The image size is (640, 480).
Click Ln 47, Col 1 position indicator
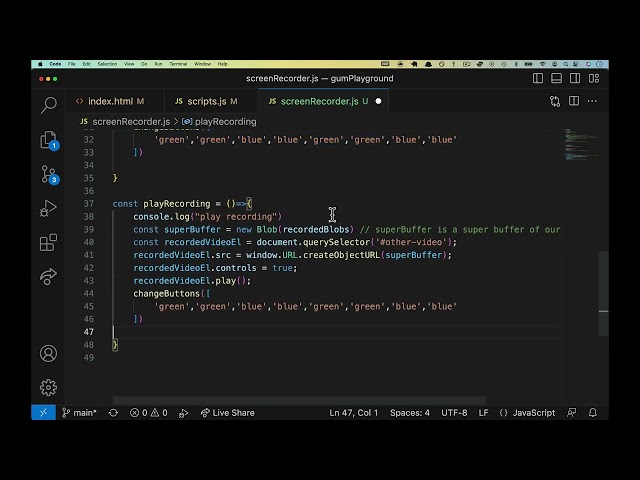pos(353,413)
